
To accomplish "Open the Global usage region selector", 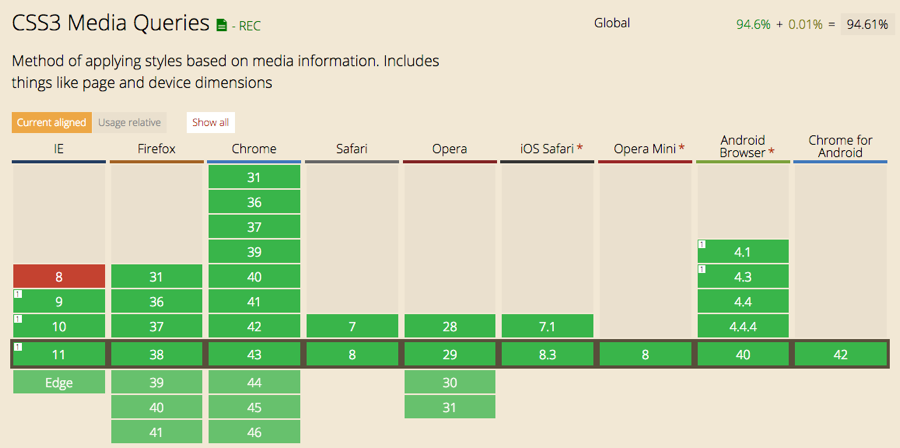I will (x=612, y=24).
